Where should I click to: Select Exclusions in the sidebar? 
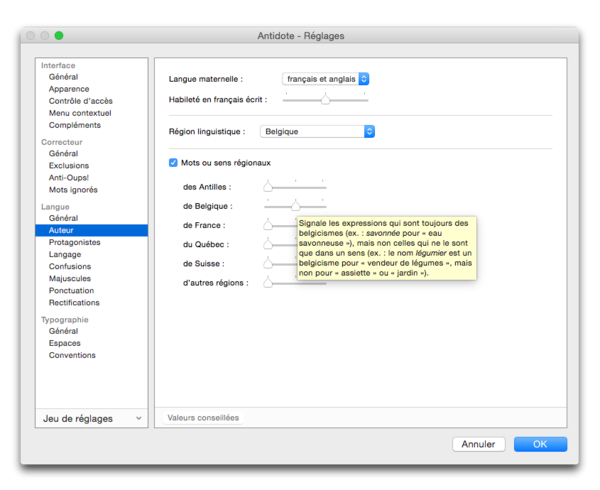69,166
